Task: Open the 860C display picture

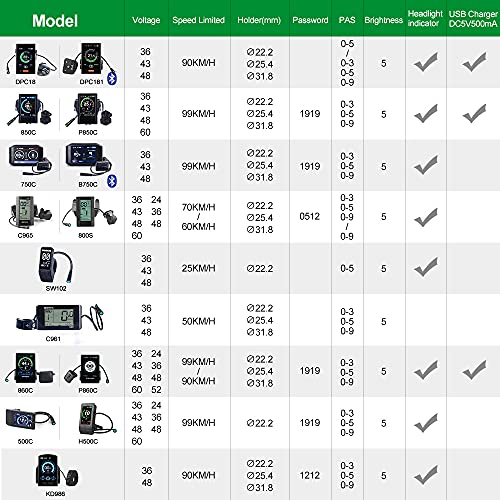Action: [x=29, y=368]
